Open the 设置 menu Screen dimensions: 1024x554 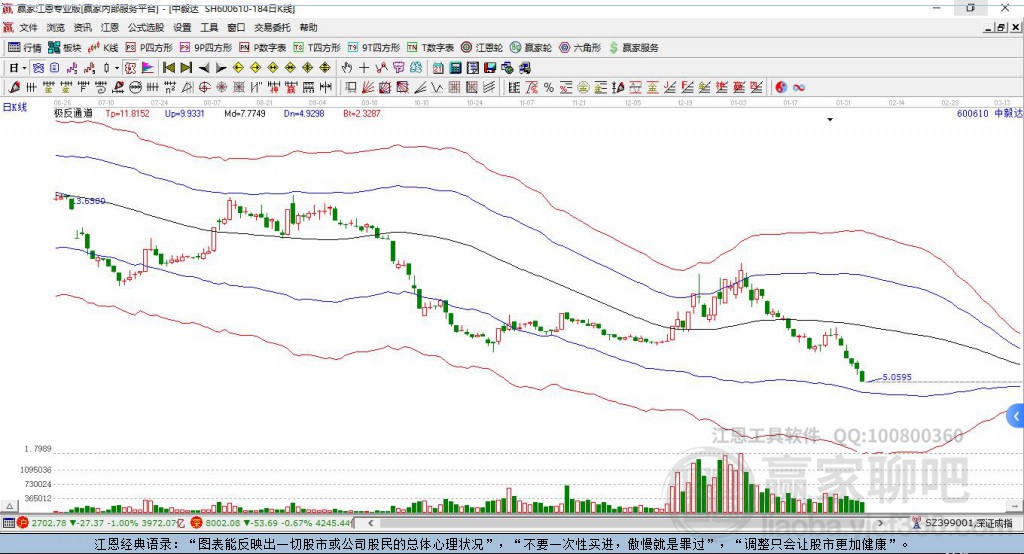click(182, 27)
